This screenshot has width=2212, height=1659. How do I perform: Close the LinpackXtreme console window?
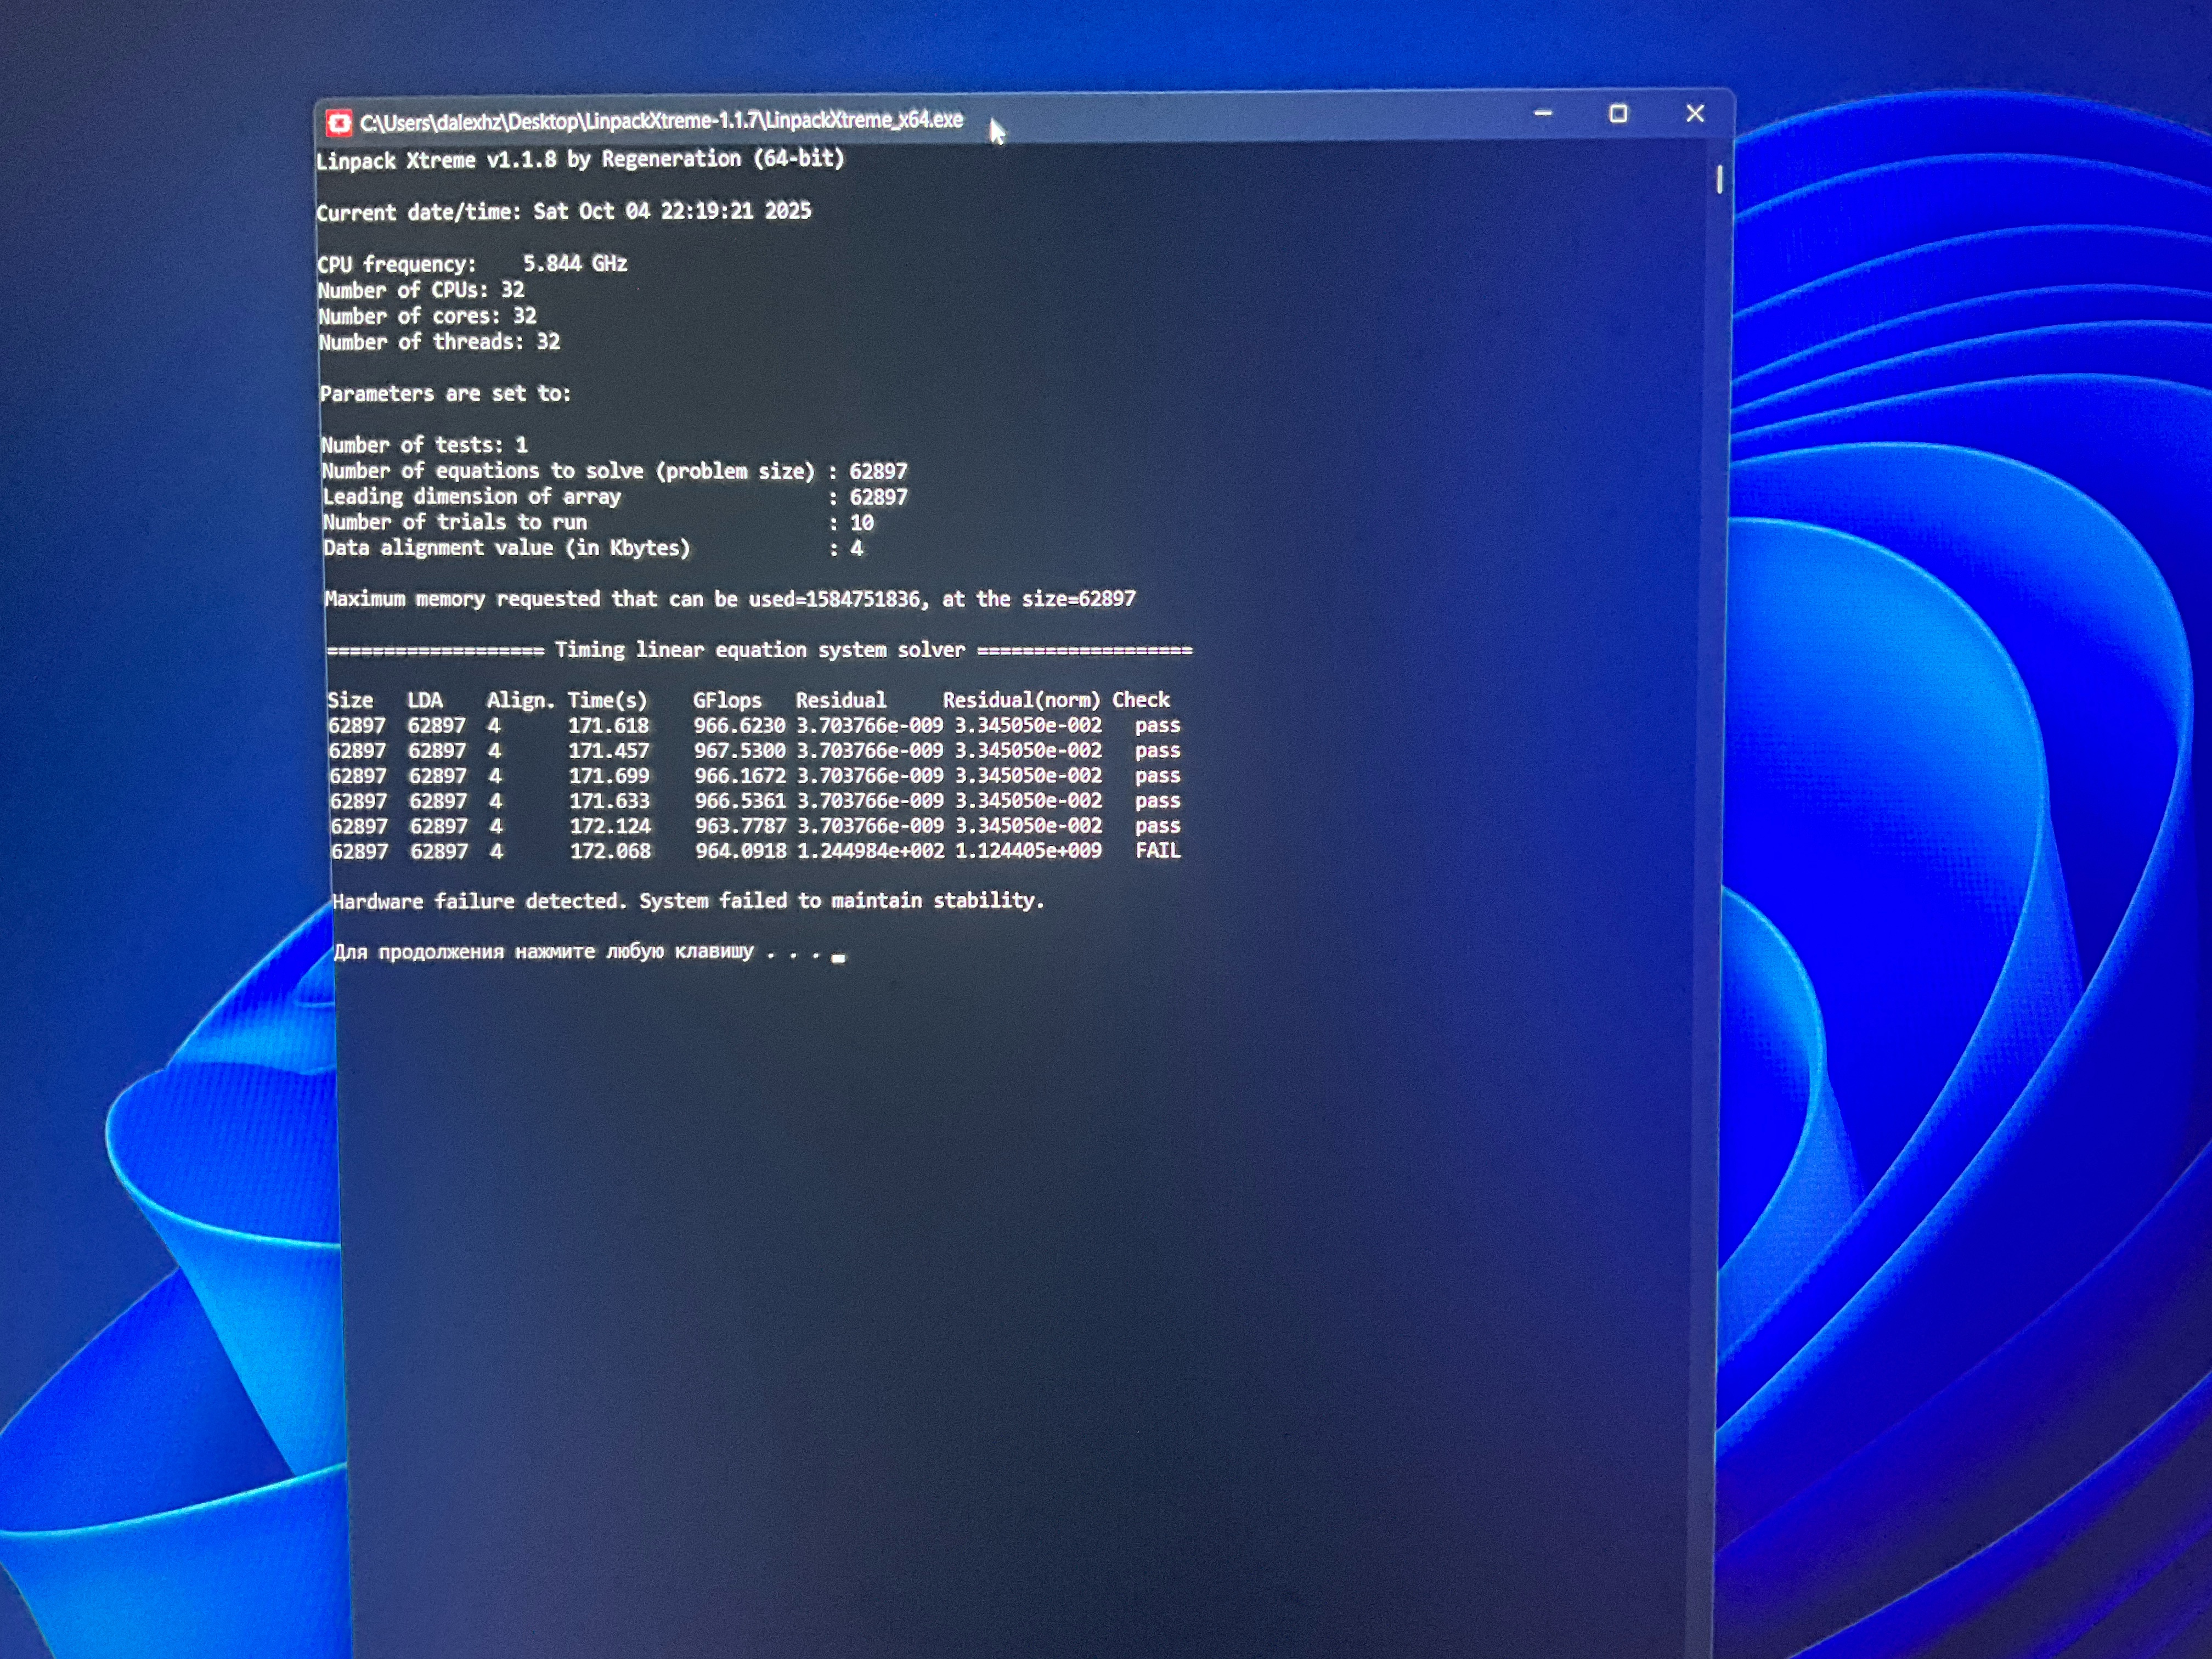[x=1694, y=114]
